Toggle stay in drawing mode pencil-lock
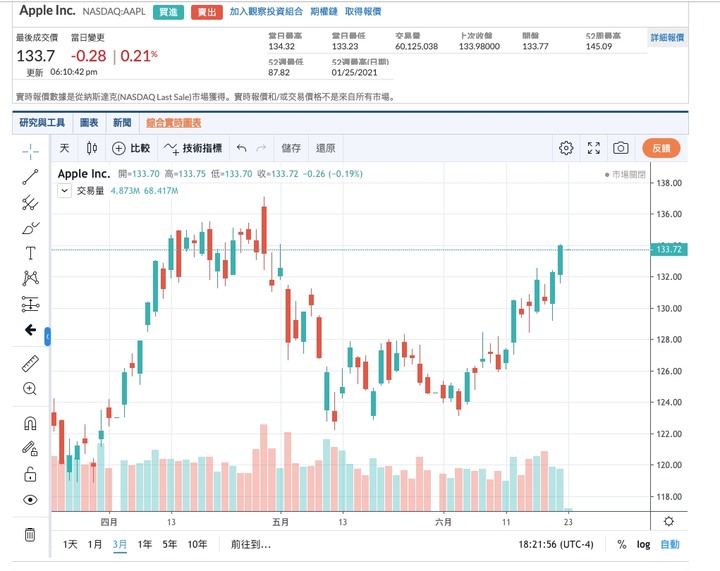This screenshot has height=571, width=720. click(30, 448)
